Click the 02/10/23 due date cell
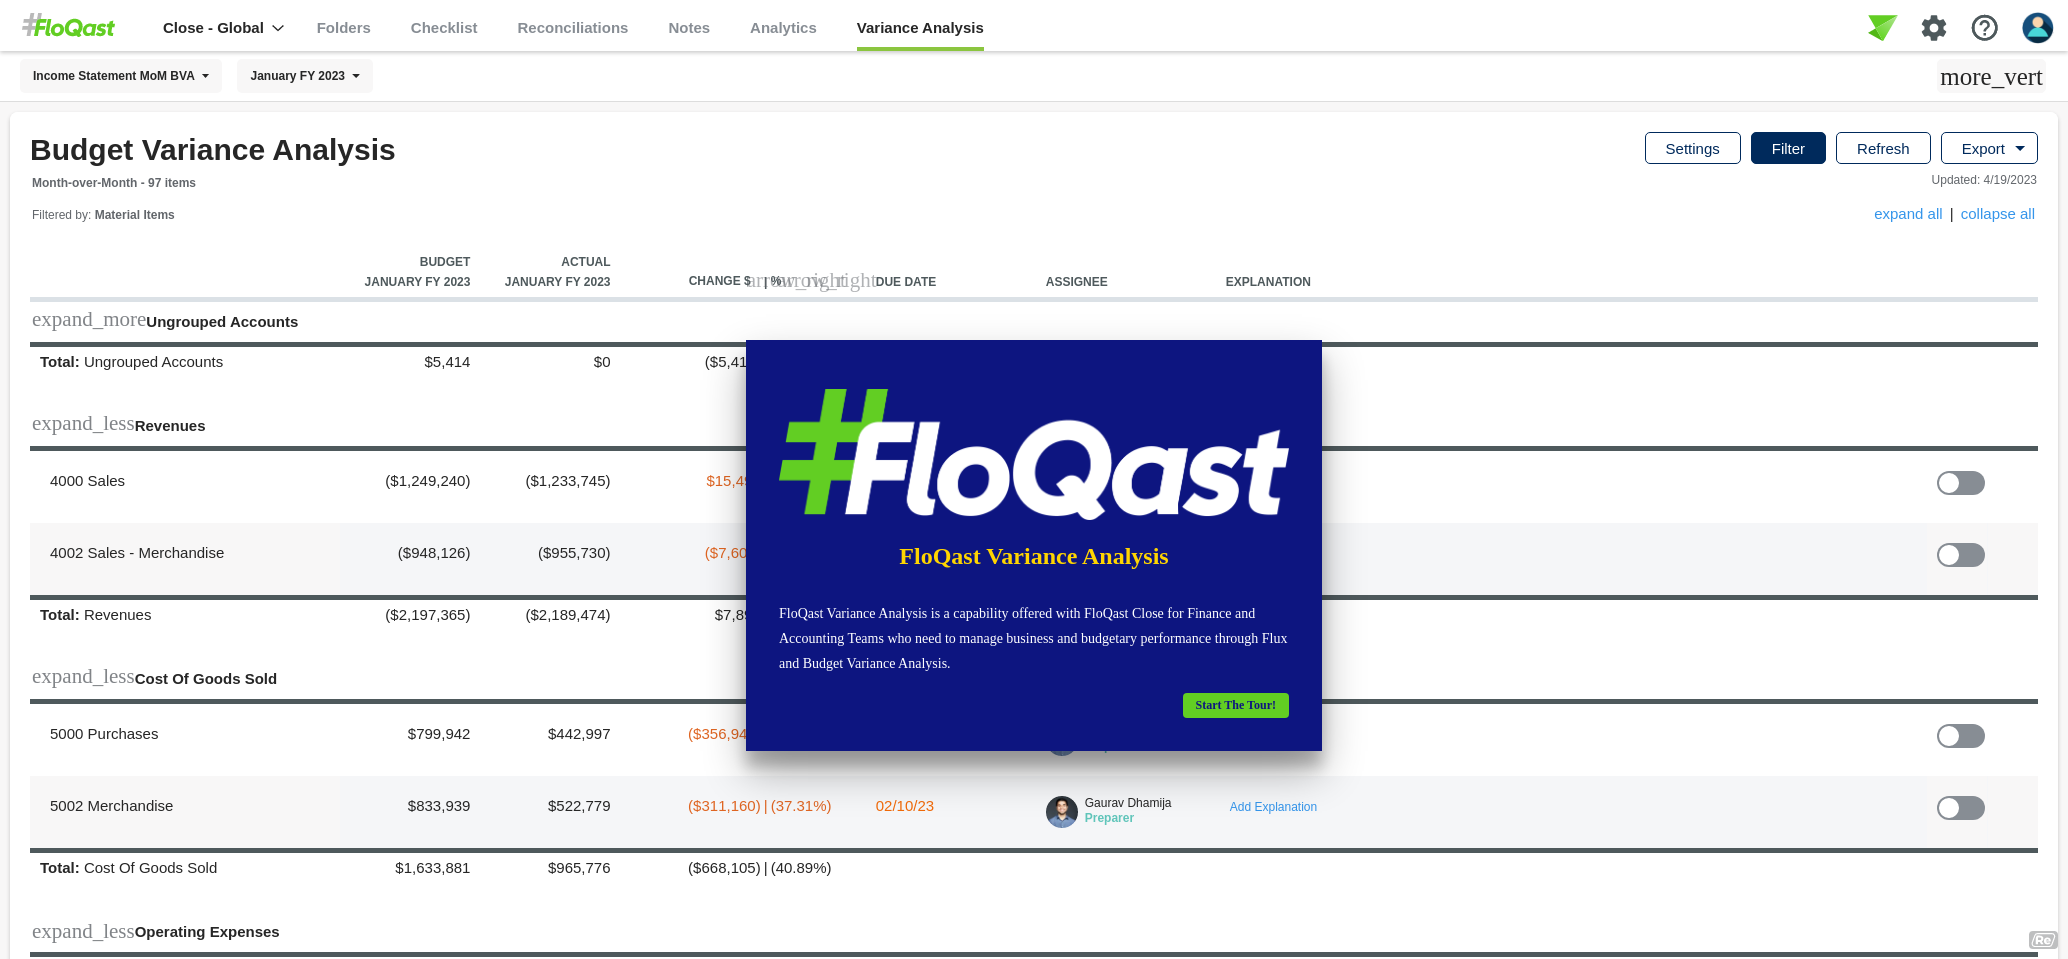The image size is (2068, 959). (904, 806)
